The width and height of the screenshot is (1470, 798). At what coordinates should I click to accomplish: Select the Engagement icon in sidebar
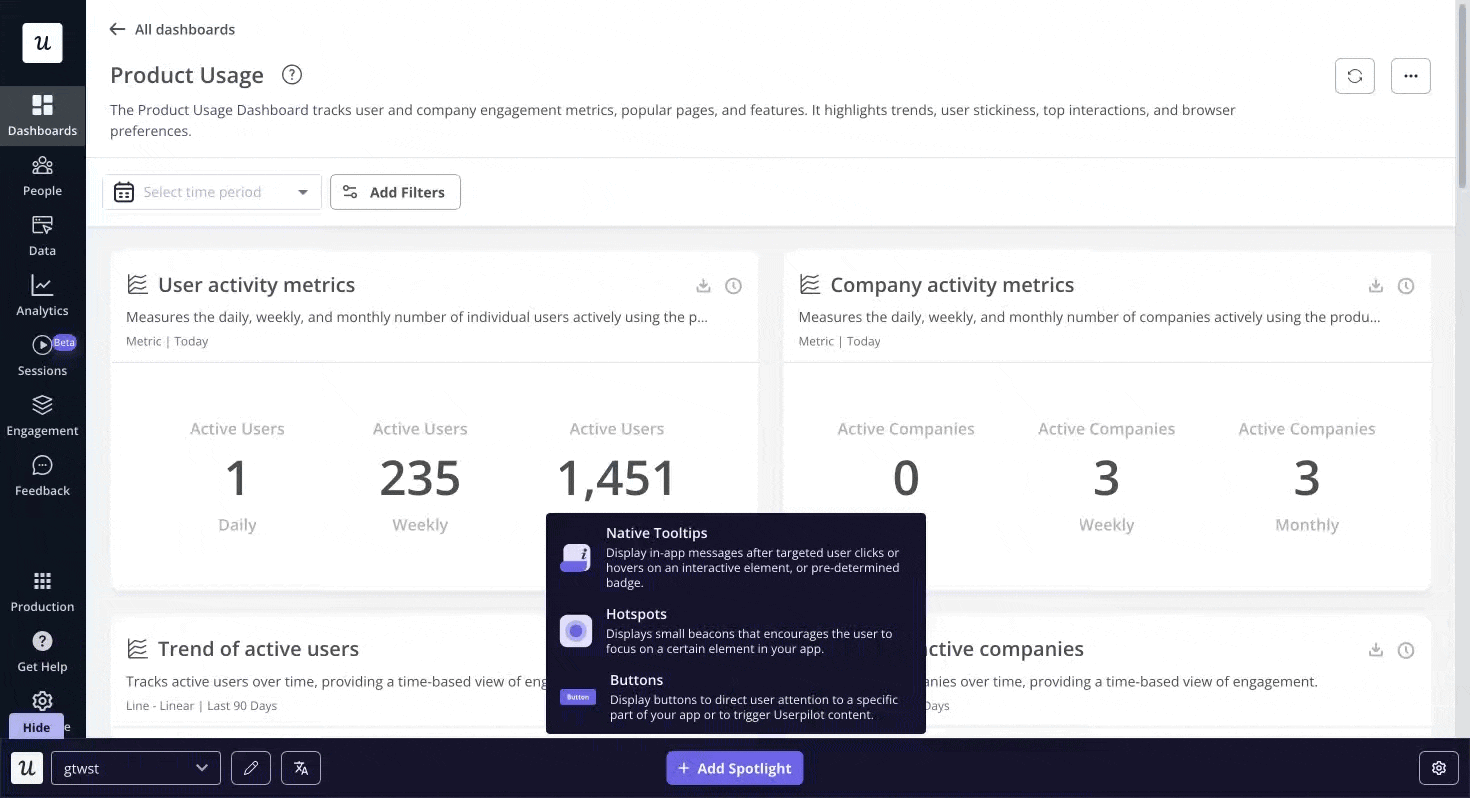click(x=42, y=415)
